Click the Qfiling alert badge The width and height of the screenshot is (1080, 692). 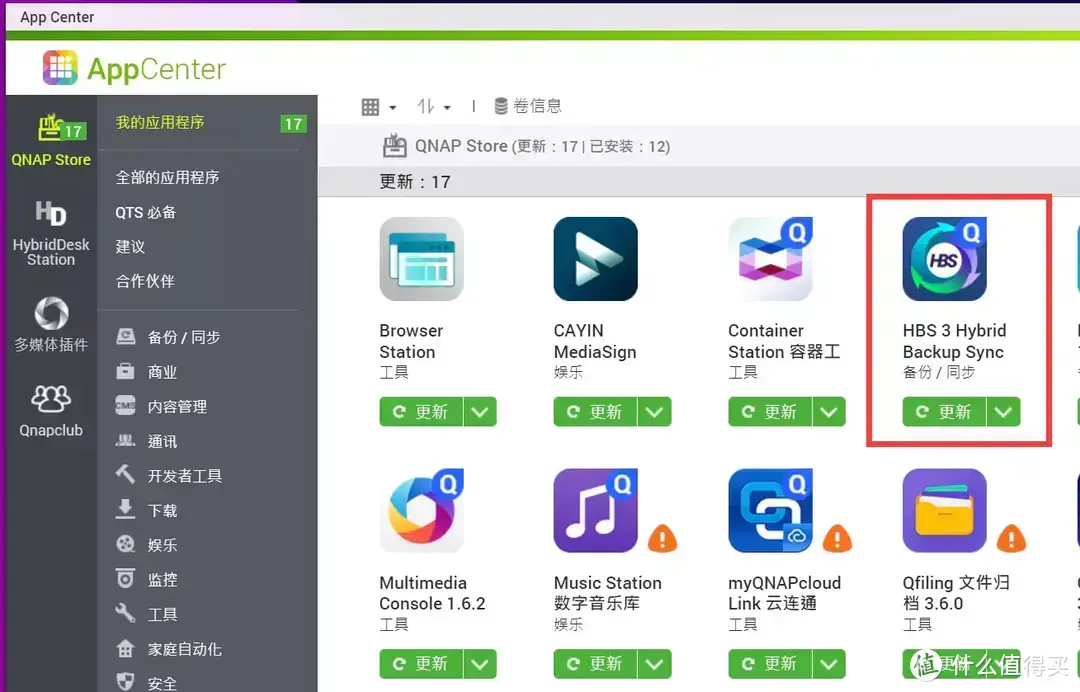pos(1011,538)
